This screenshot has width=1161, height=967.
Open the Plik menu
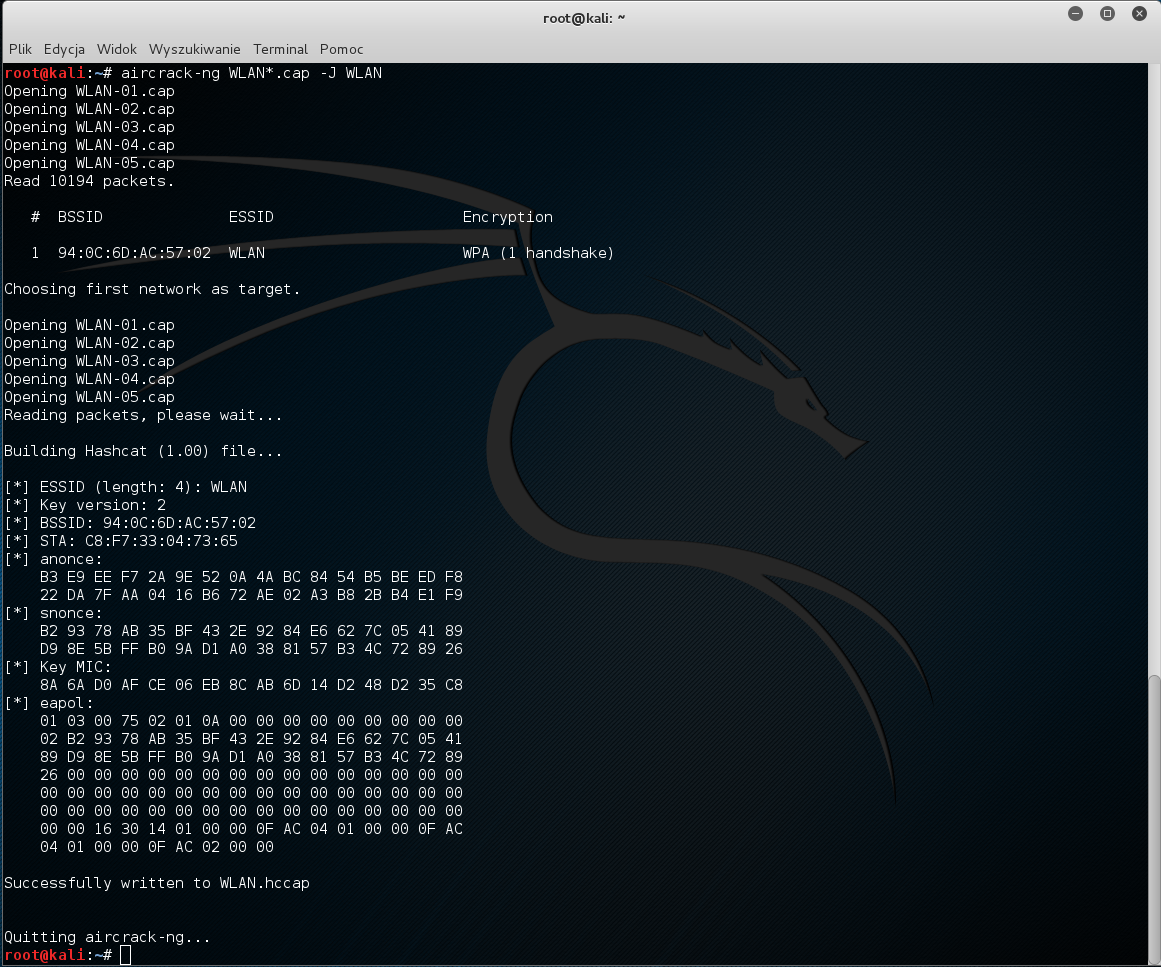20,50
